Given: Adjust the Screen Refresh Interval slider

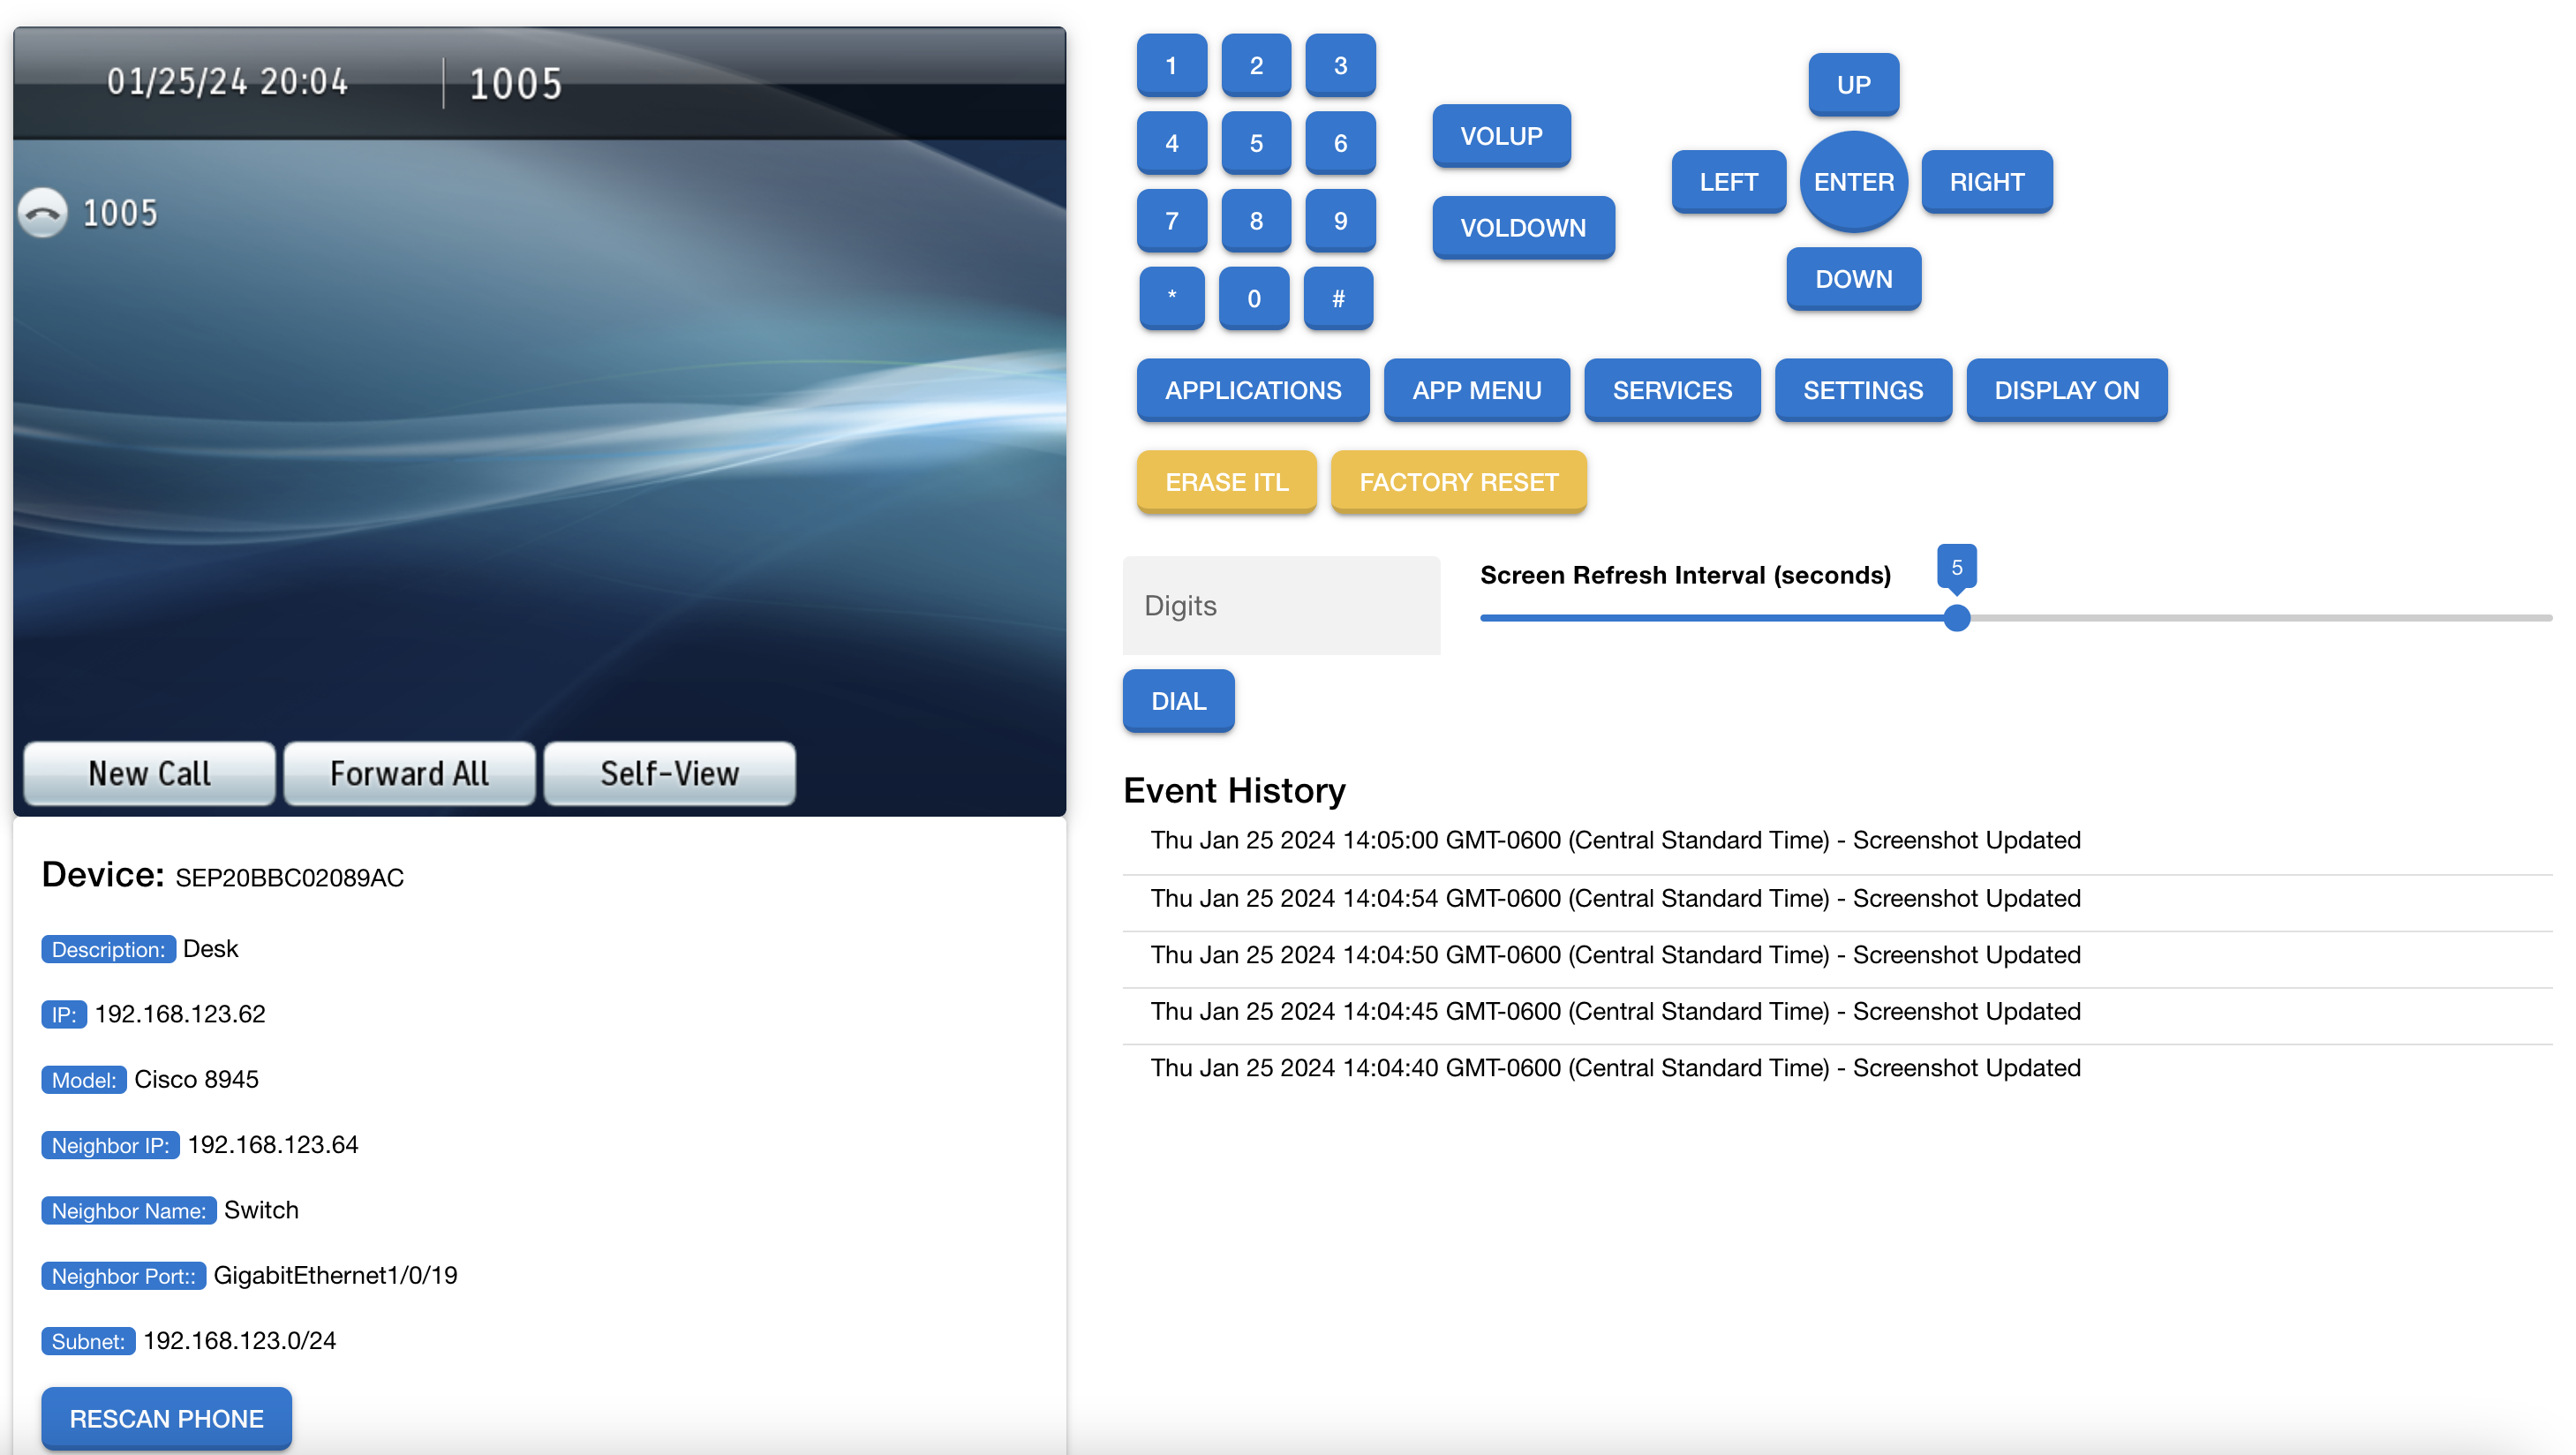Looking at the screenshot, I should [1955, 618].
